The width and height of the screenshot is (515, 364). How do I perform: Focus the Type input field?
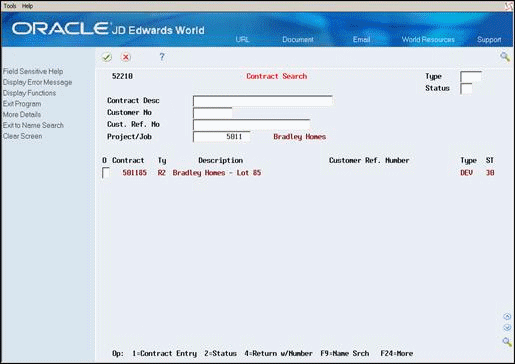tap(471, 77)
